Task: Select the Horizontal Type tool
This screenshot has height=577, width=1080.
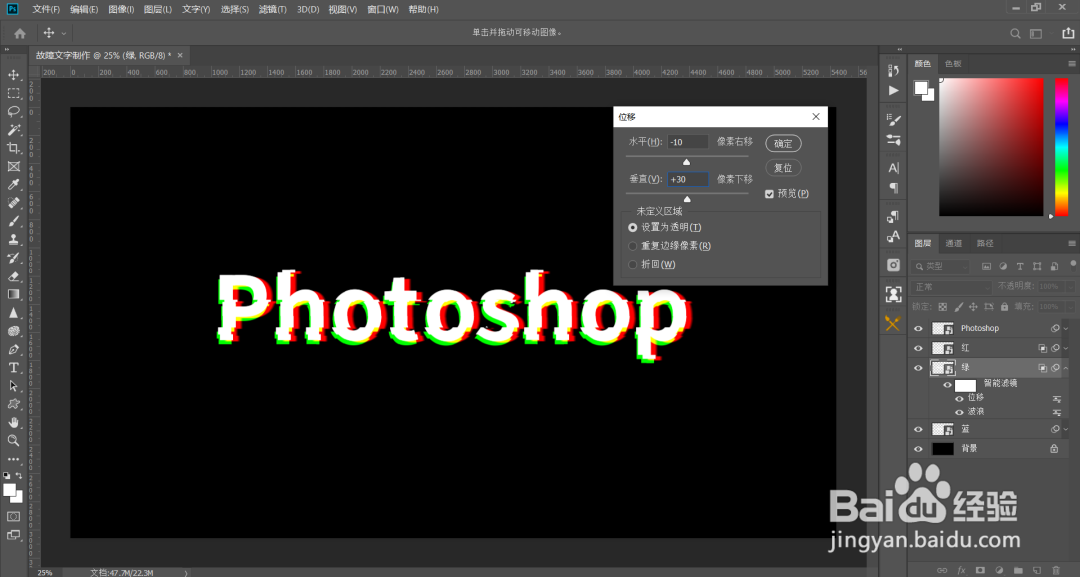Action: click(x=14, y=368)
